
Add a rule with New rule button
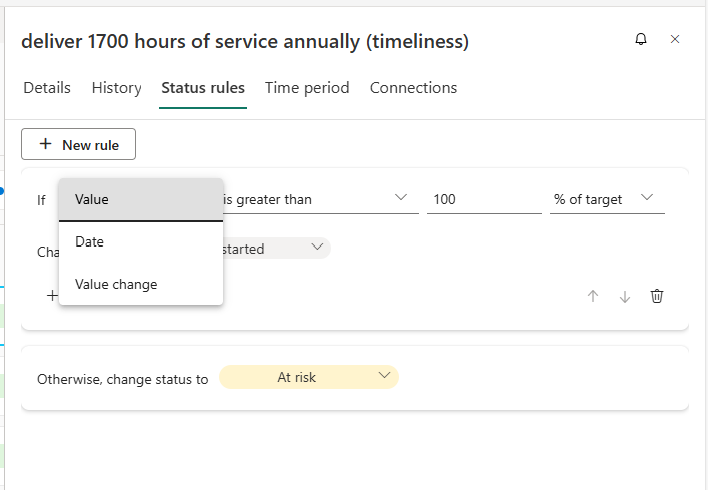coord(78,145)
